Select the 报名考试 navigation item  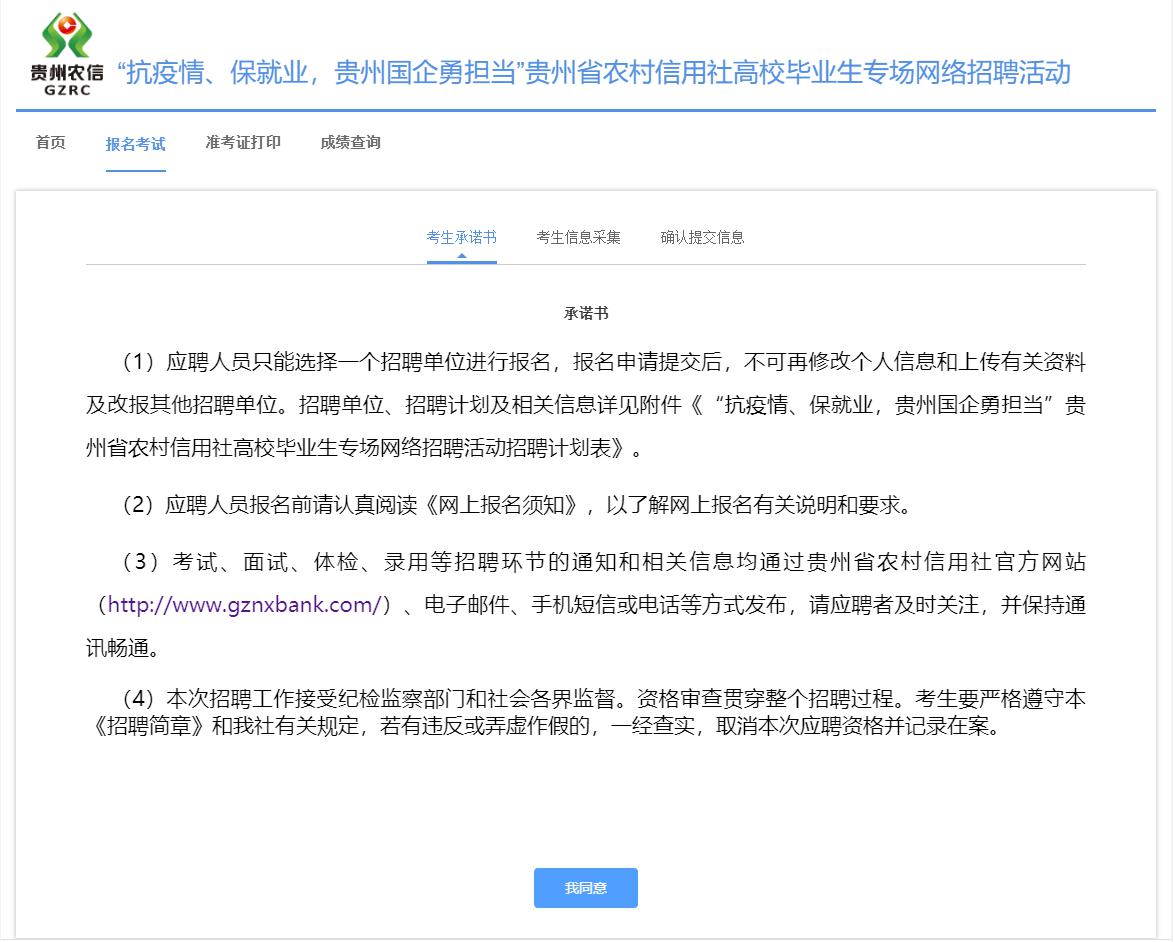(136, 144)
